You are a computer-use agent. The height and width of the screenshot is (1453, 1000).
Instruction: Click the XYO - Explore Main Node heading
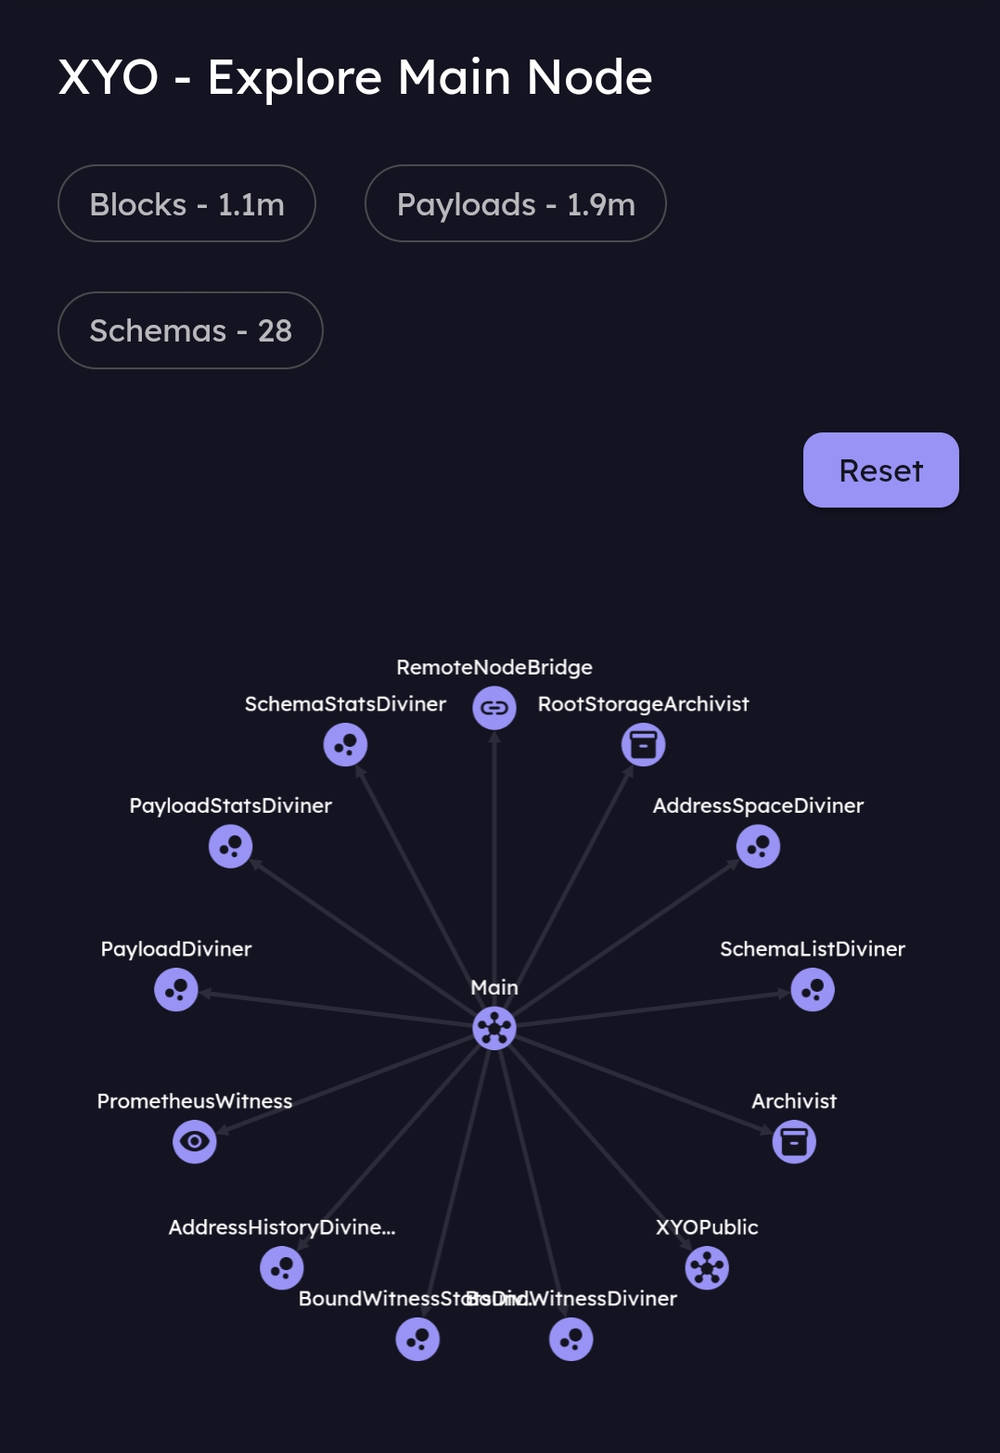click(x=355, y=77)
